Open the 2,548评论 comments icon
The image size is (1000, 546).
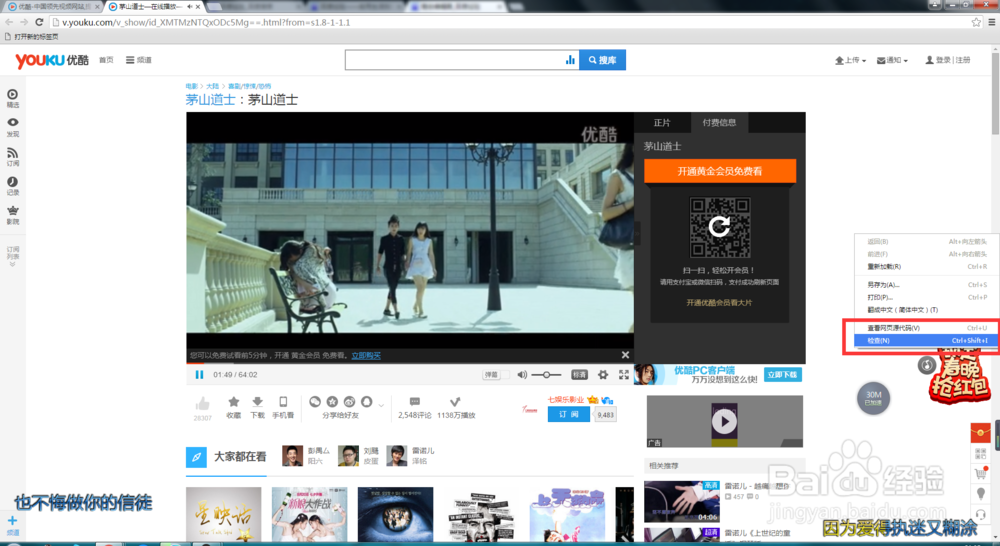tap(415, 402)
